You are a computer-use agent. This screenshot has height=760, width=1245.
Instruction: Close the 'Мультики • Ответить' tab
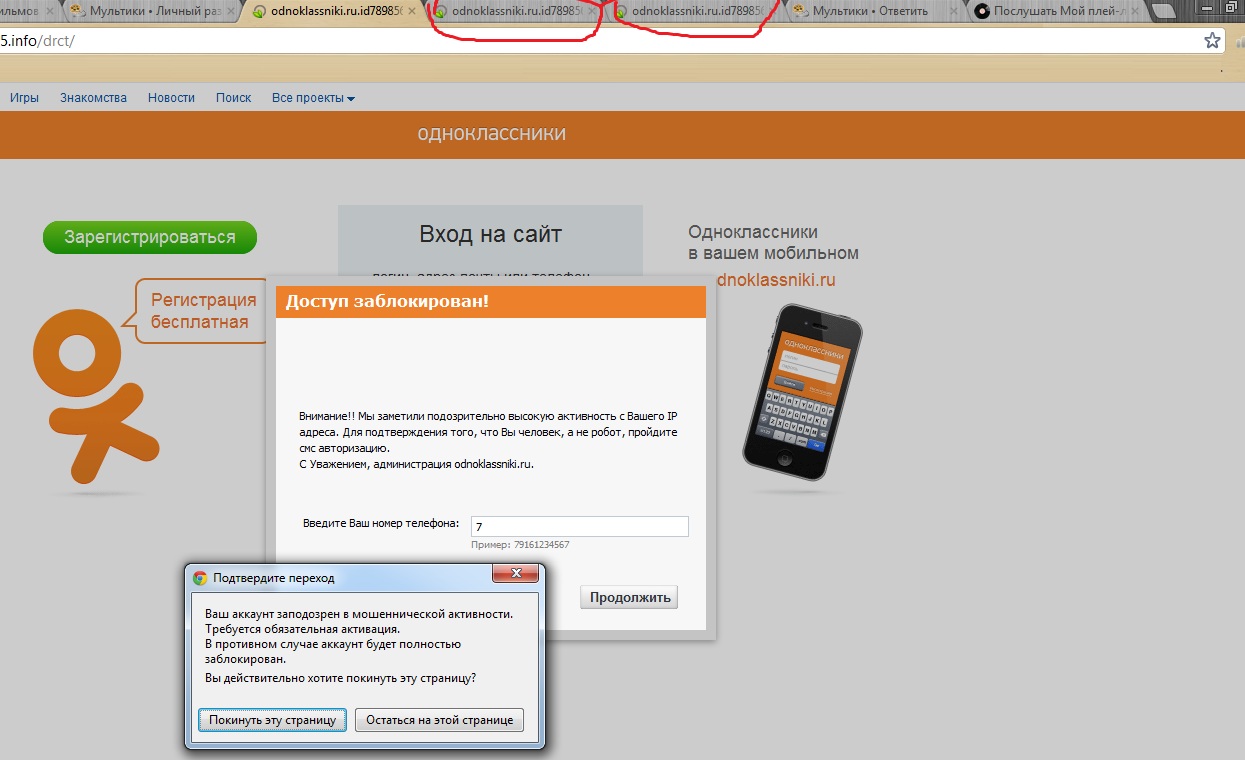[954, 12]
